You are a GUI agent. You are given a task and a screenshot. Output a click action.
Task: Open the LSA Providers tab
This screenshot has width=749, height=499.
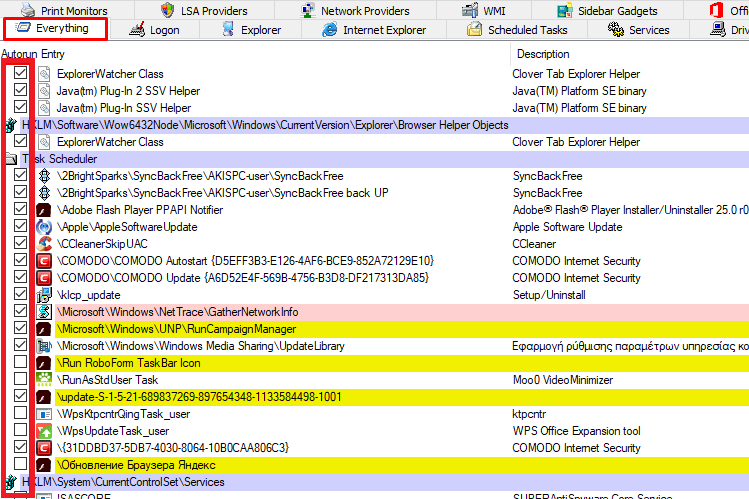tap(204, 11)
